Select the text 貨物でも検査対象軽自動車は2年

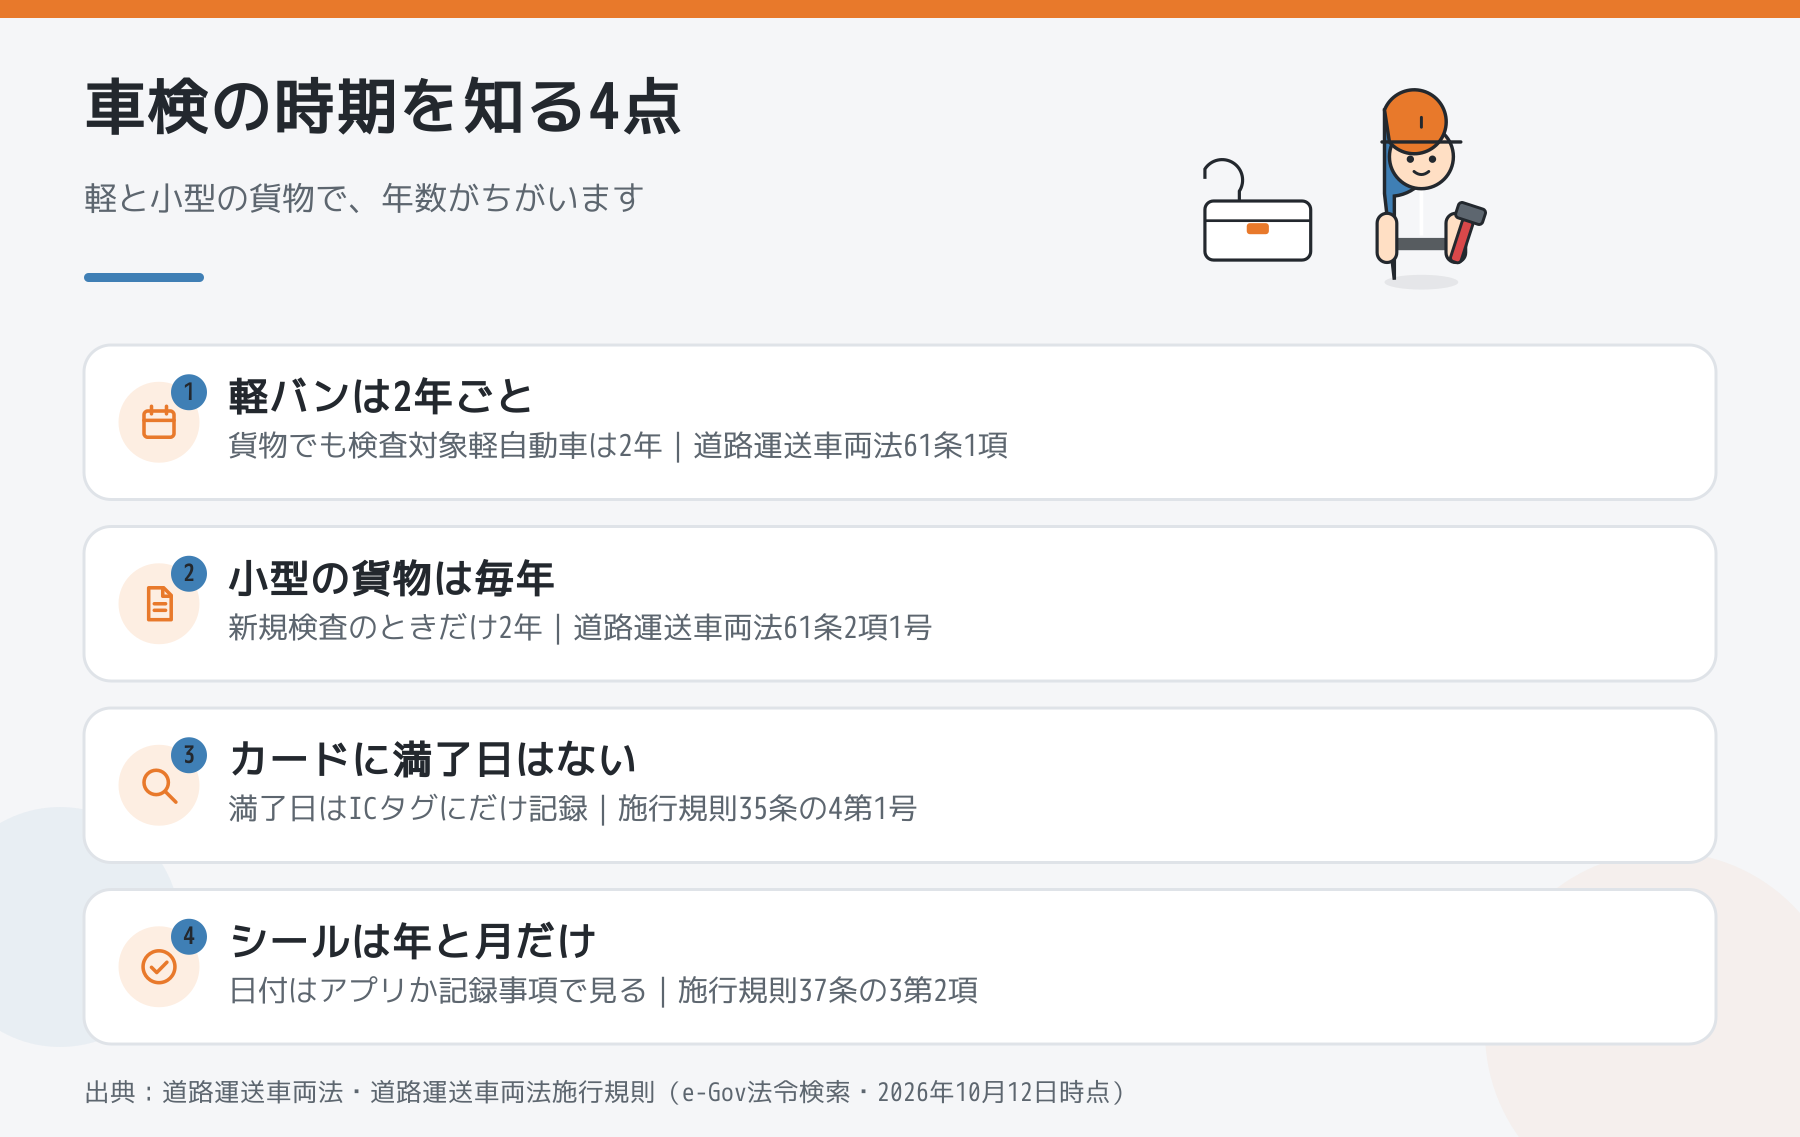(445, 446)
